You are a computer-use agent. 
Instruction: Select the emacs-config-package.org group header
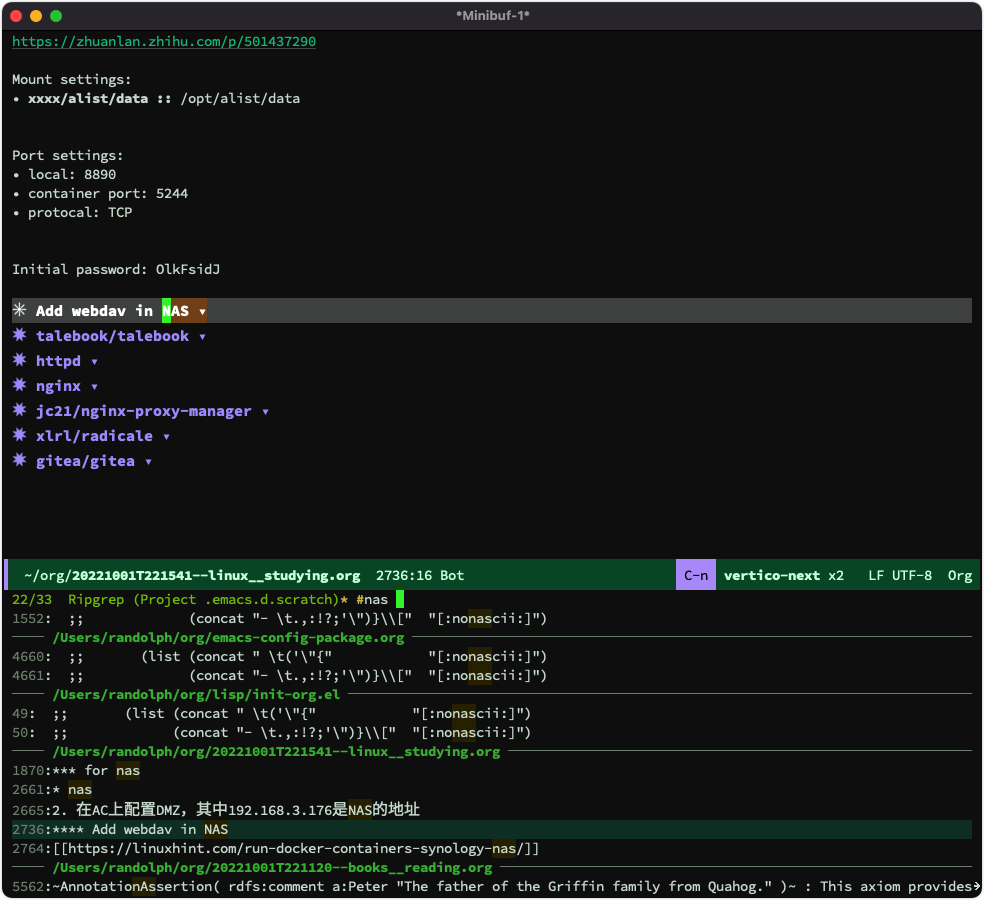tap(228, 638)
